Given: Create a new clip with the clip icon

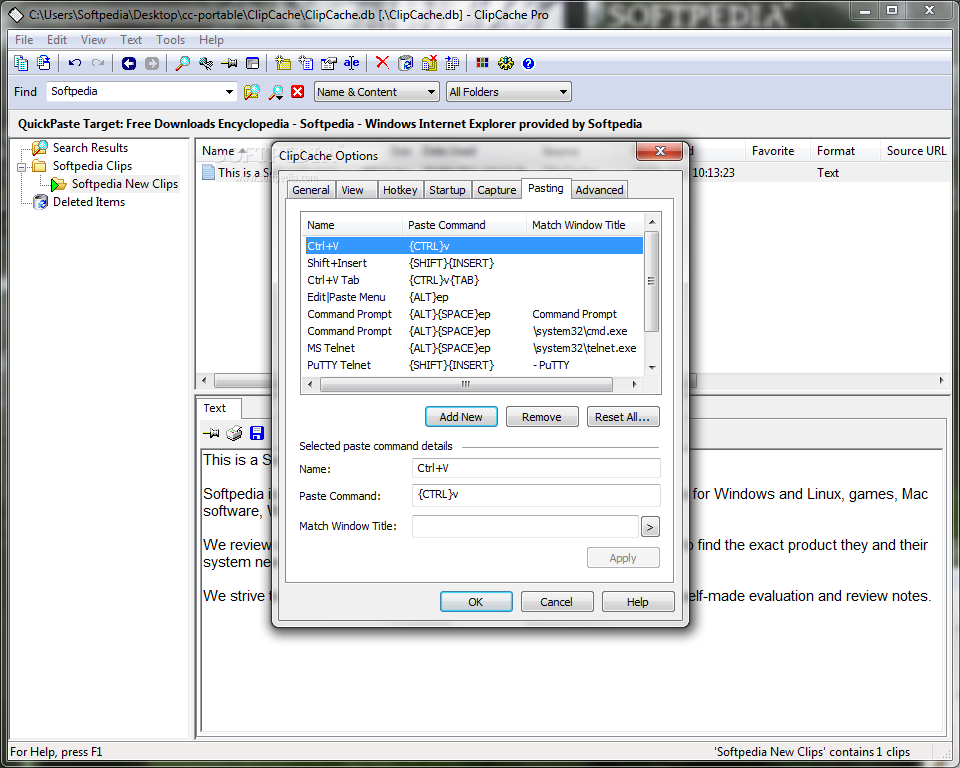Looking at the screenshot, I should (306, 63).
